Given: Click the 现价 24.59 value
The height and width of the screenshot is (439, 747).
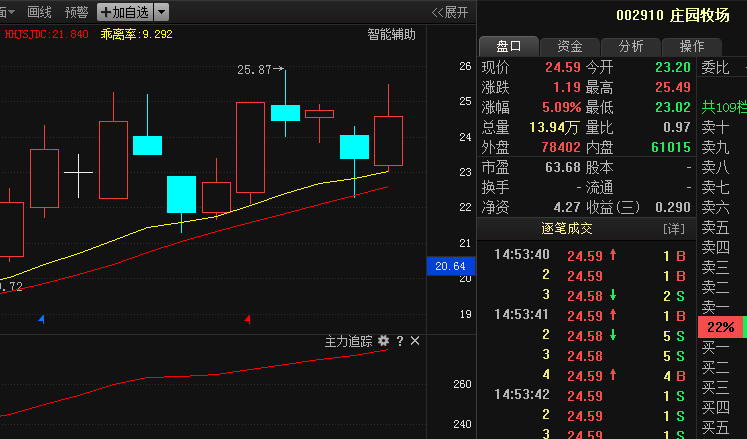Looking at the screenshot, I should tap(563, 67).
